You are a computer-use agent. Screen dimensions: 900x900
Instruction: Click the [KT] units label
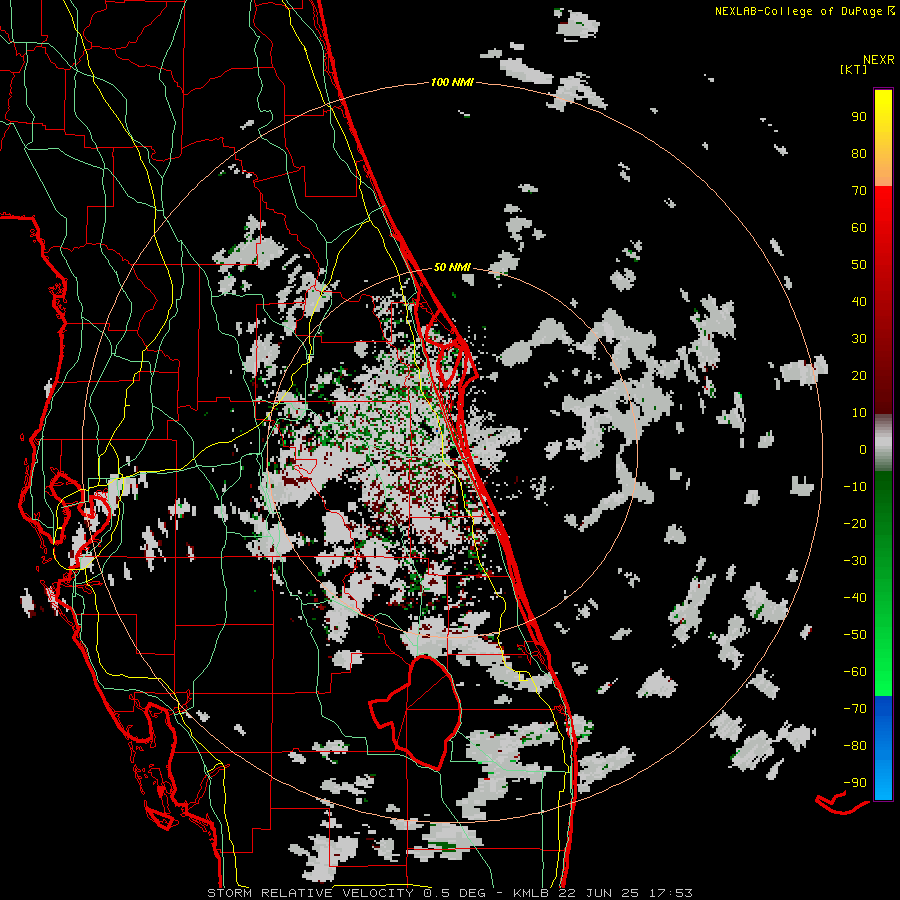click(853, 69)
